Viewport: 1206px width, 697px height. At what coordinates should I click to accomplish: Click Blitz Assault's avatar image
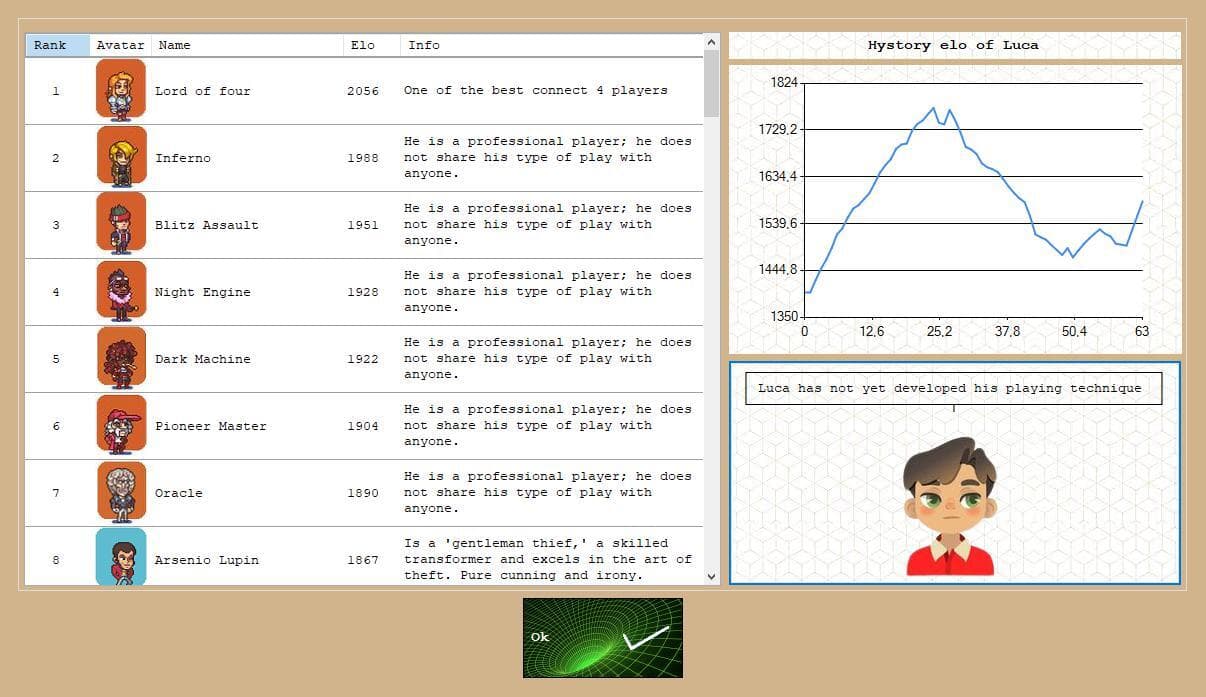pos(121,224)
